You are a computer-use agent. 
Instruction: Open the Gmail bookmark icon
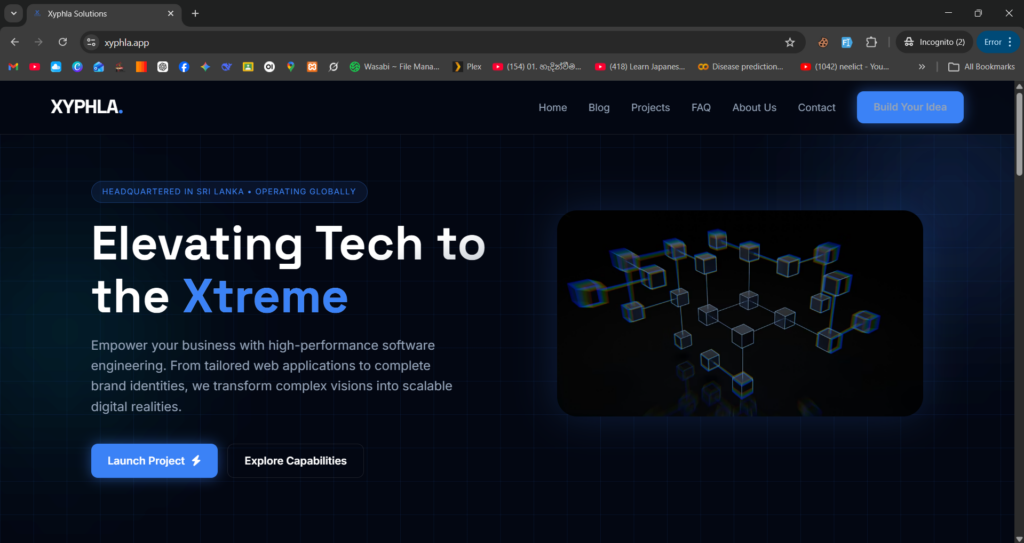click(13, 67)
